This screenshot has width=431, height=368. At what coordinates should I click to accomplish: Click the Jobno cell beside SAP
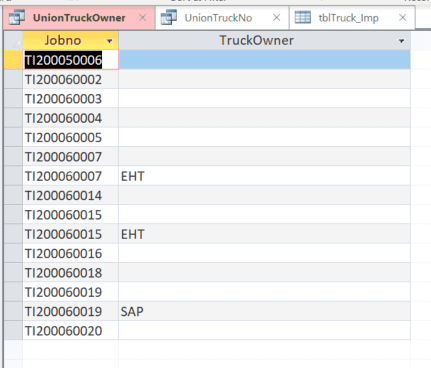click(71, 311)
